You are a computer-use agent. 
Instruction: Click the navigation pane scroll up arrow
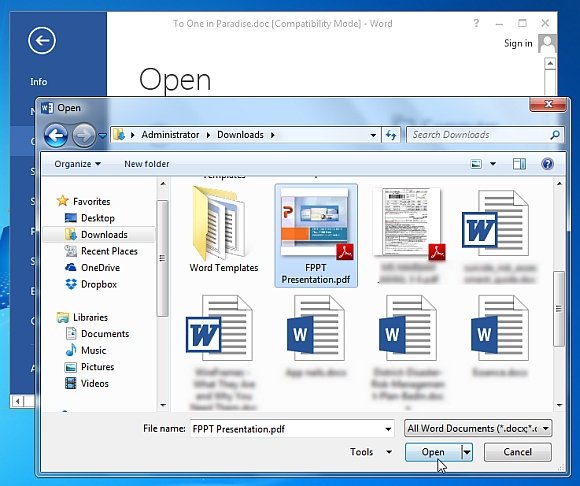[x=163, y=184]
